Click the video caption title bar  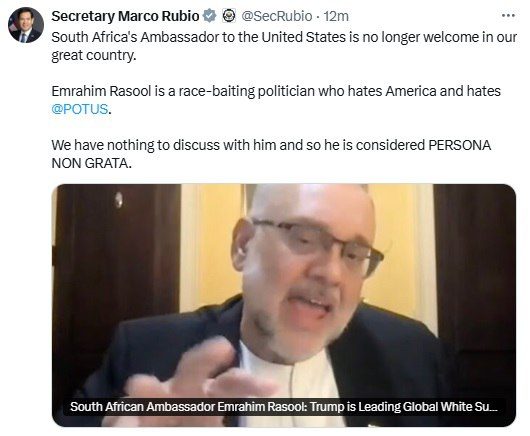click(x=284, y=407)
